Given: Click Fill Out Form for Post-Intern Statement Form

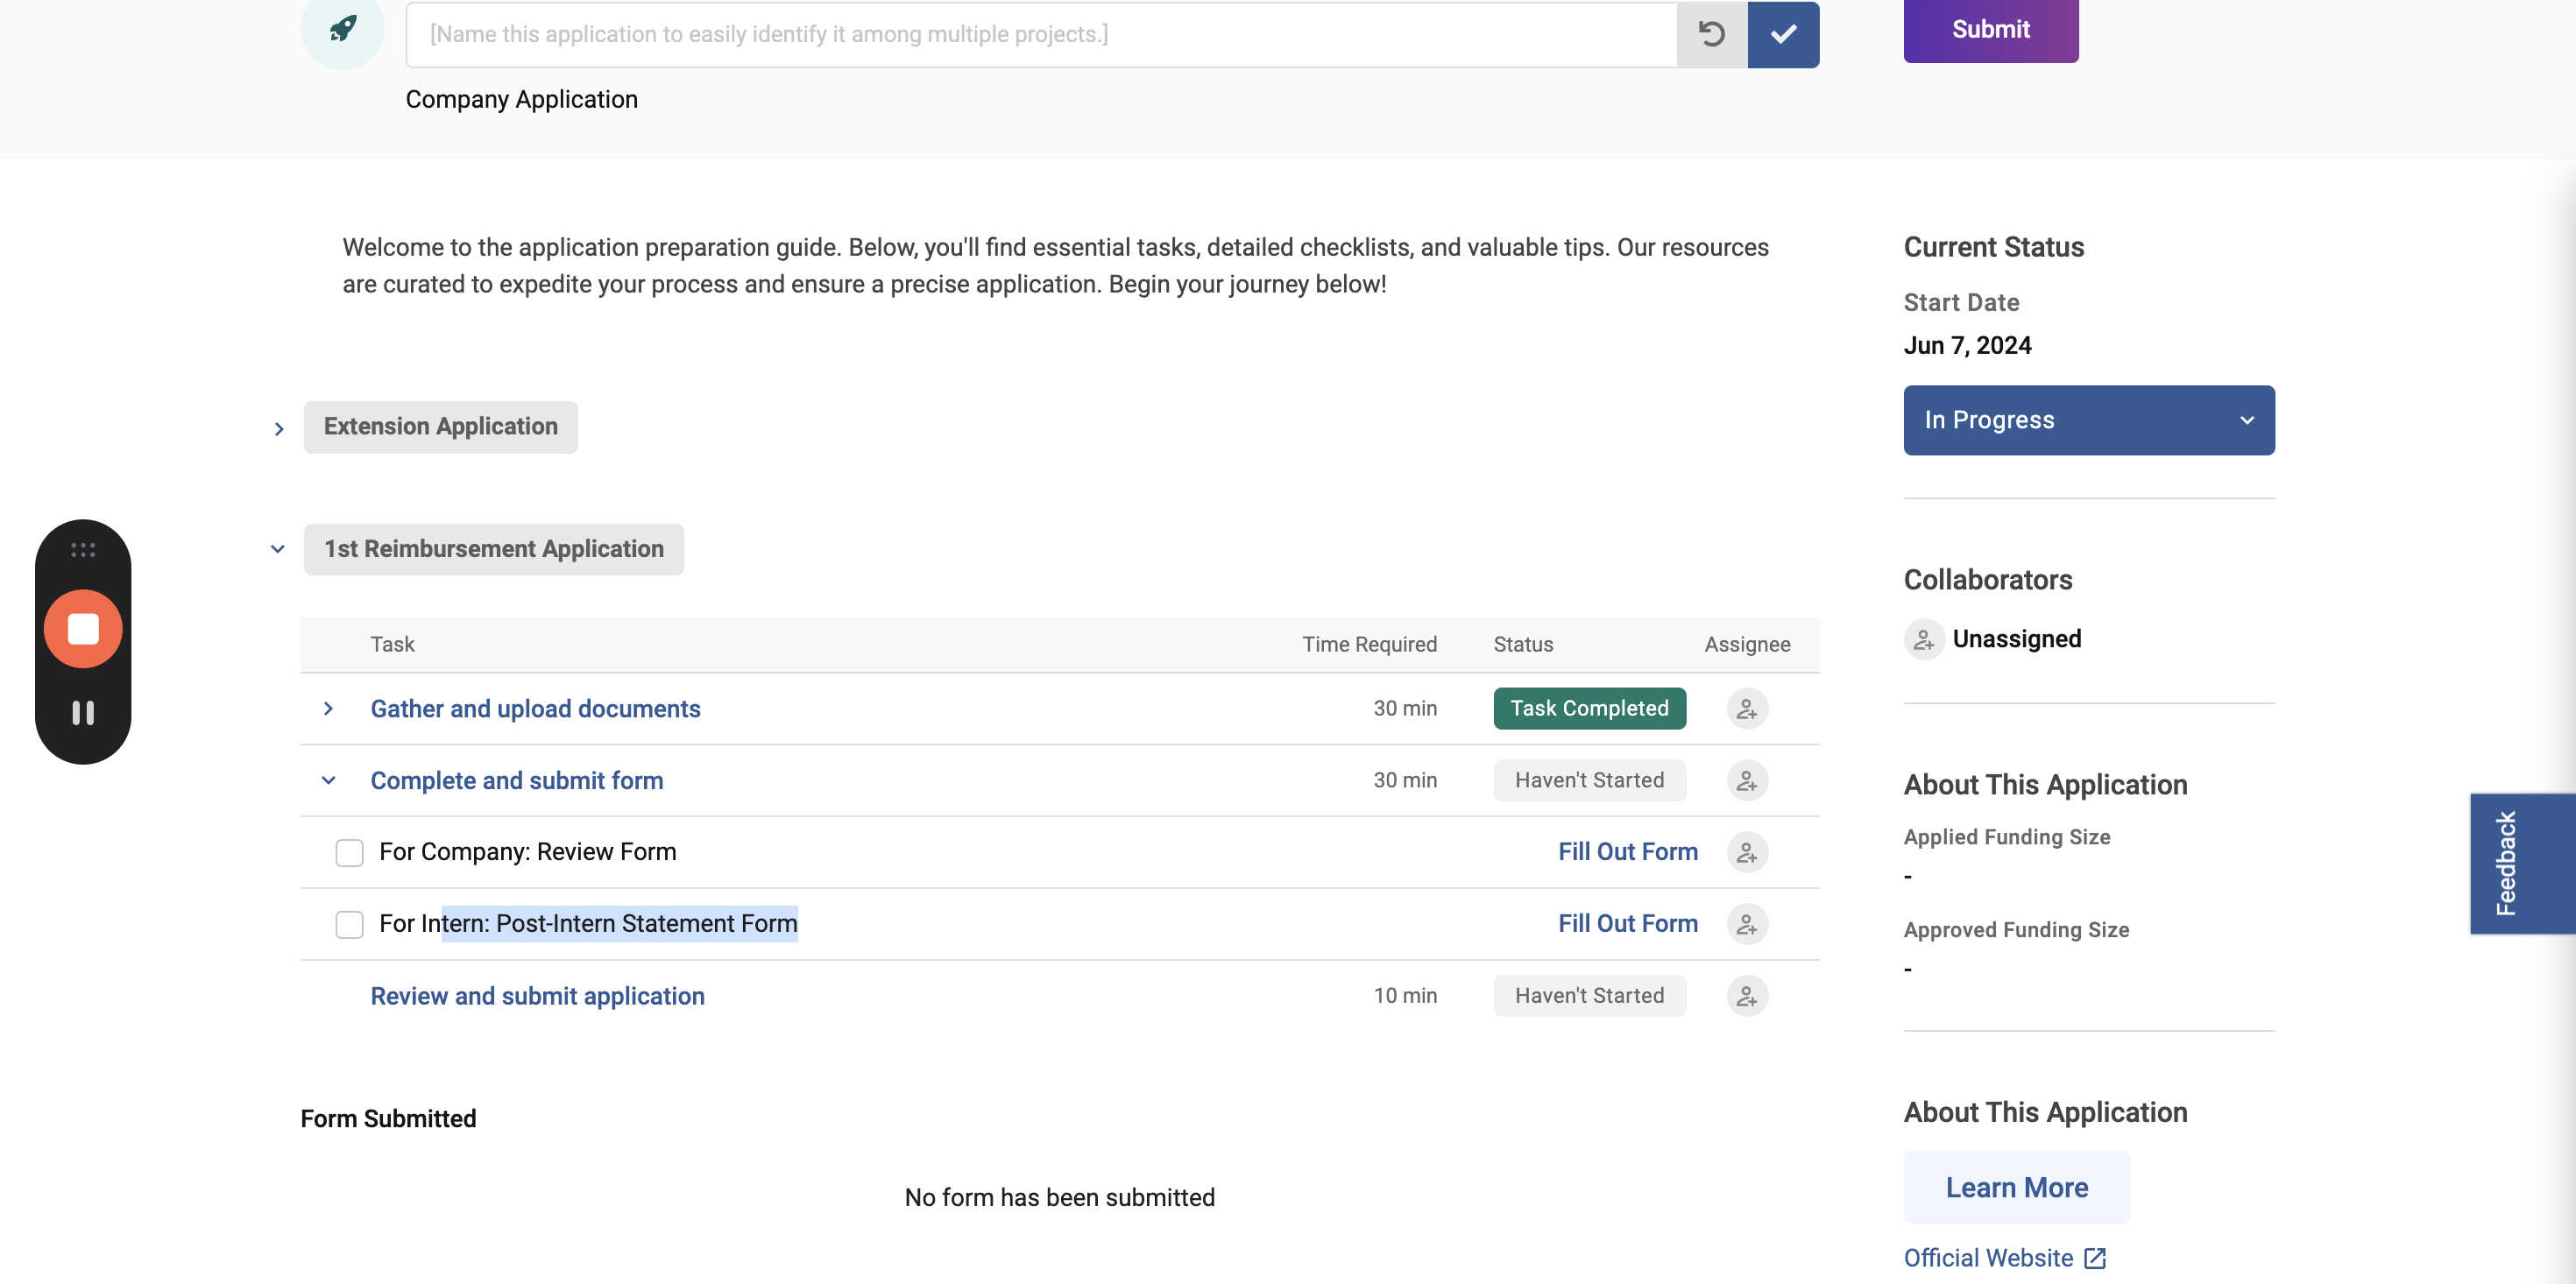Looking at the screenshot, I should pos(1627,924).
